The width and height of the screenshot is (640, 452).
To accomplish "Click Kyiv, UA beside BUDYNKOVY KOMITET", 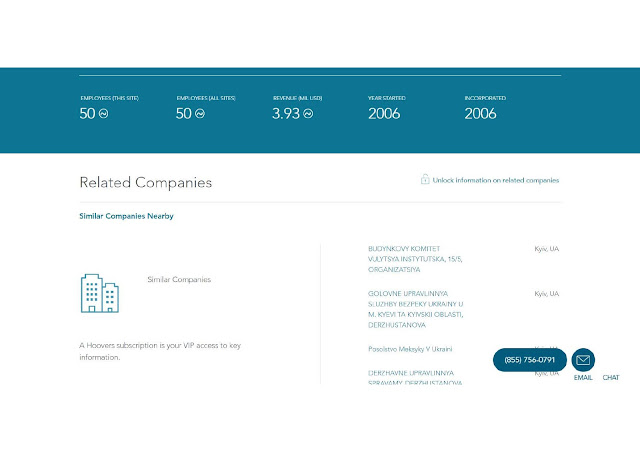I will [547, 249].
